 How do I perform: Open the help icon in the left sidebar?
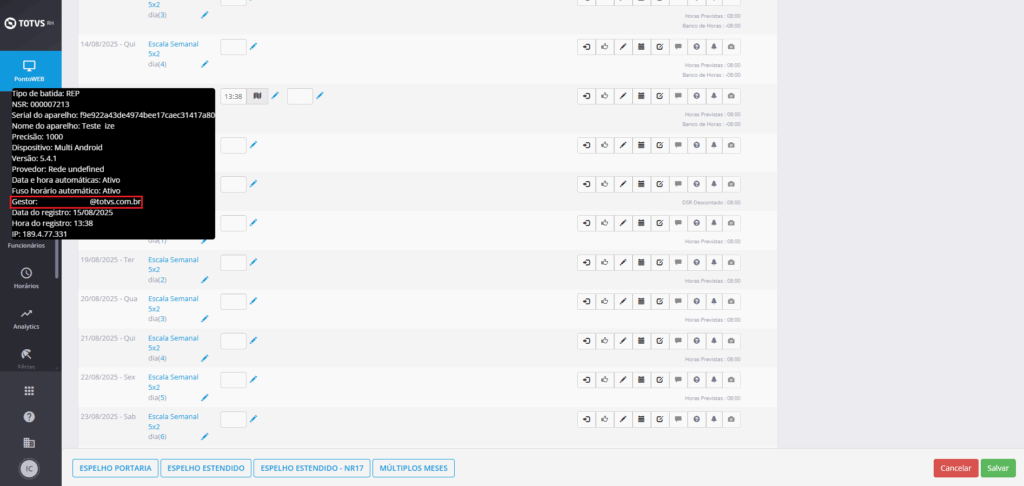(x=29, y=416)
